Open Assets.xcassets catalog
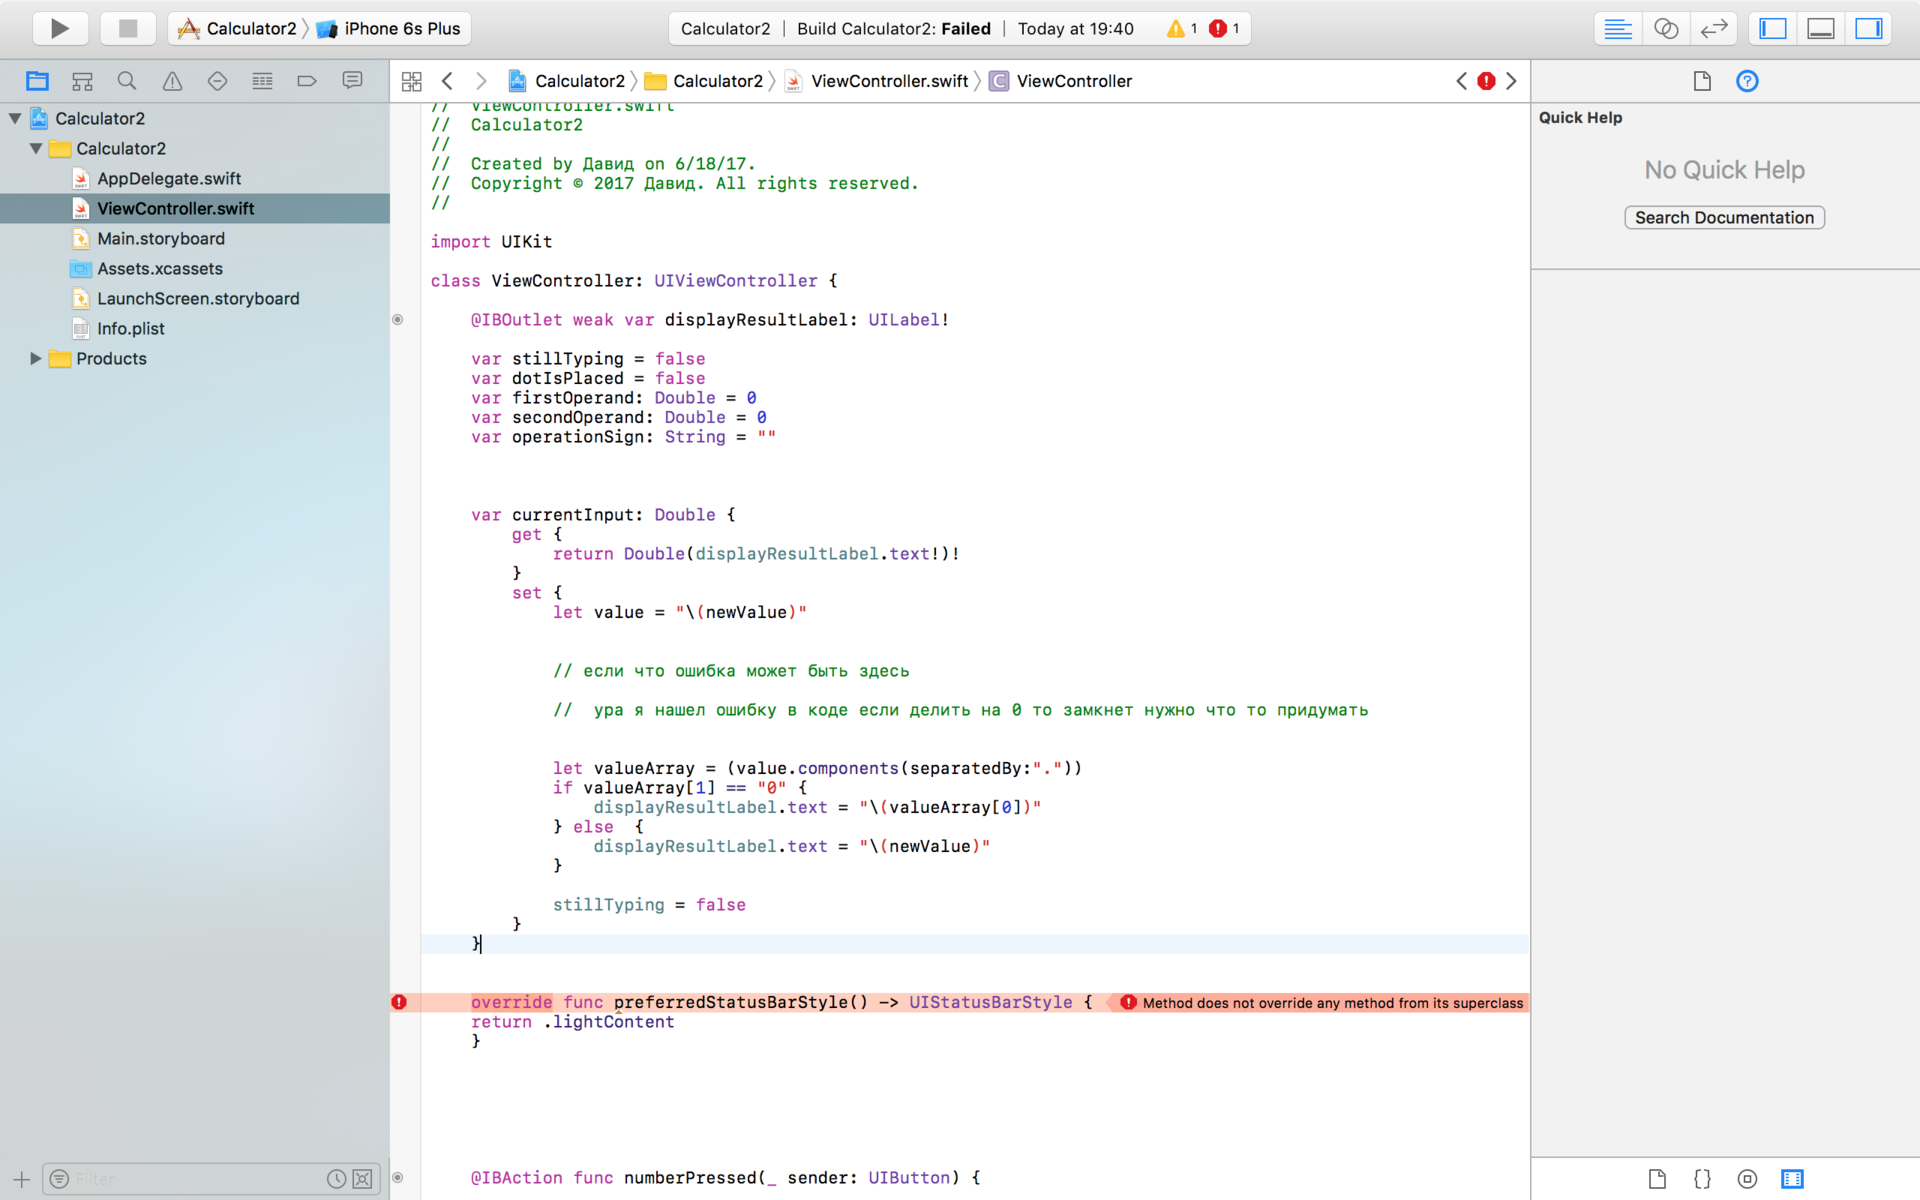Image resolution: width=1920 pixels, height=1200 pixels. [x=160, y=268]
